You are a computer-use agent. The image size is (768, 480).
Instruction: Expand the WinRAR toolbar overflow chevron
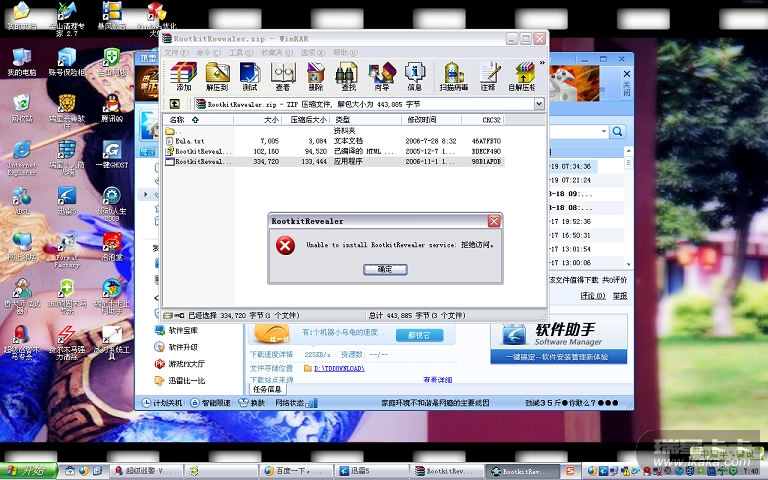(x=542, y=63)
